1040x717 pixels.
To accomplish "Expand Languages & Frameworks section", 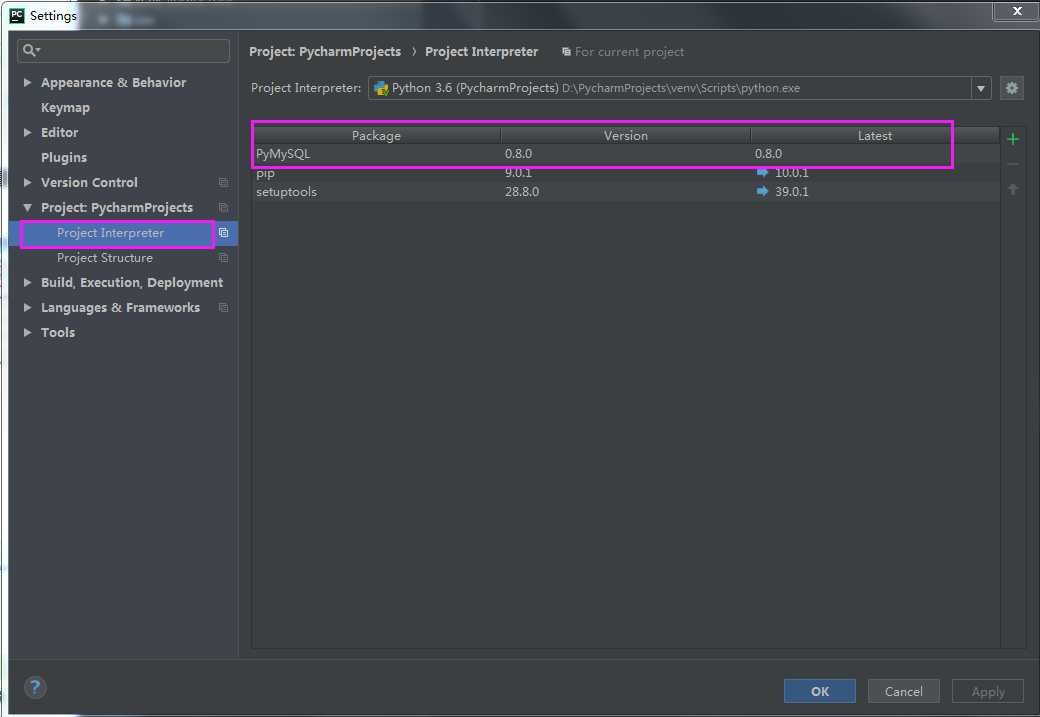I will [x=27, y=308].
